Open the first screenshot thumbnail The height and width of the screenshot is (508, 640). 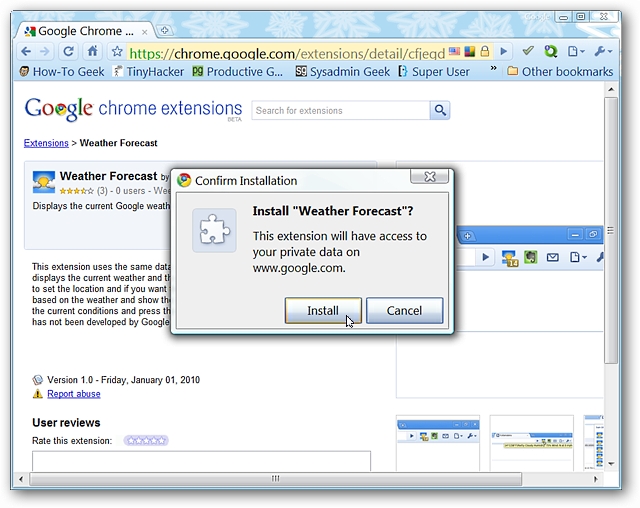point(438,443)
